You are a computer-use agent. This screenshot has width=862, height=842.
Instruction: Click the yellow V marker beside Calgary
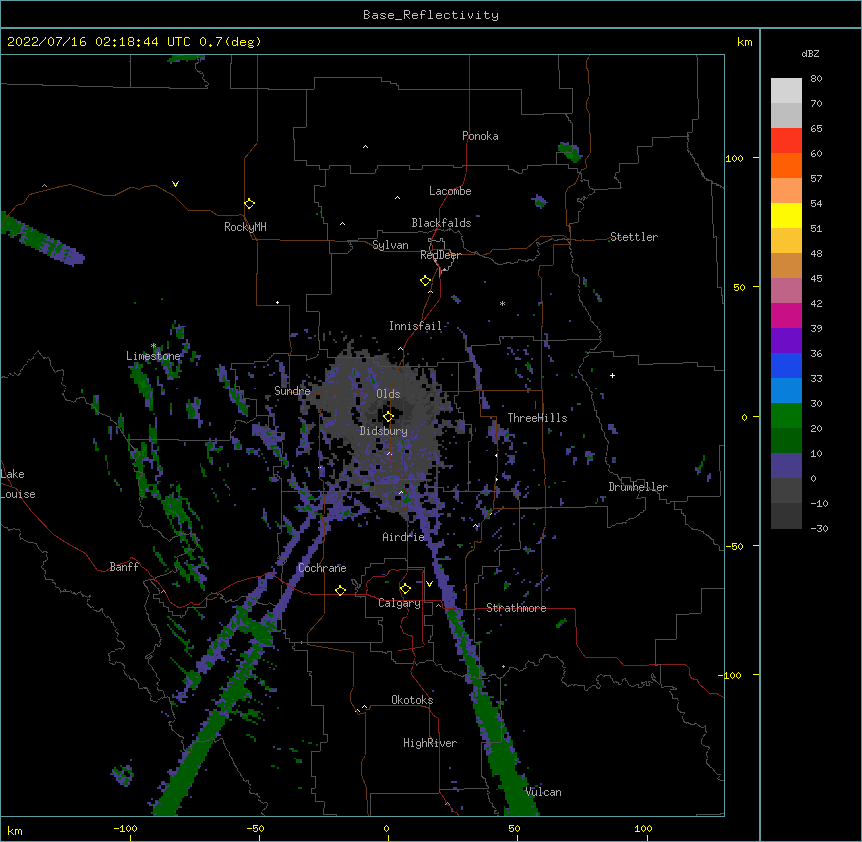429,584
